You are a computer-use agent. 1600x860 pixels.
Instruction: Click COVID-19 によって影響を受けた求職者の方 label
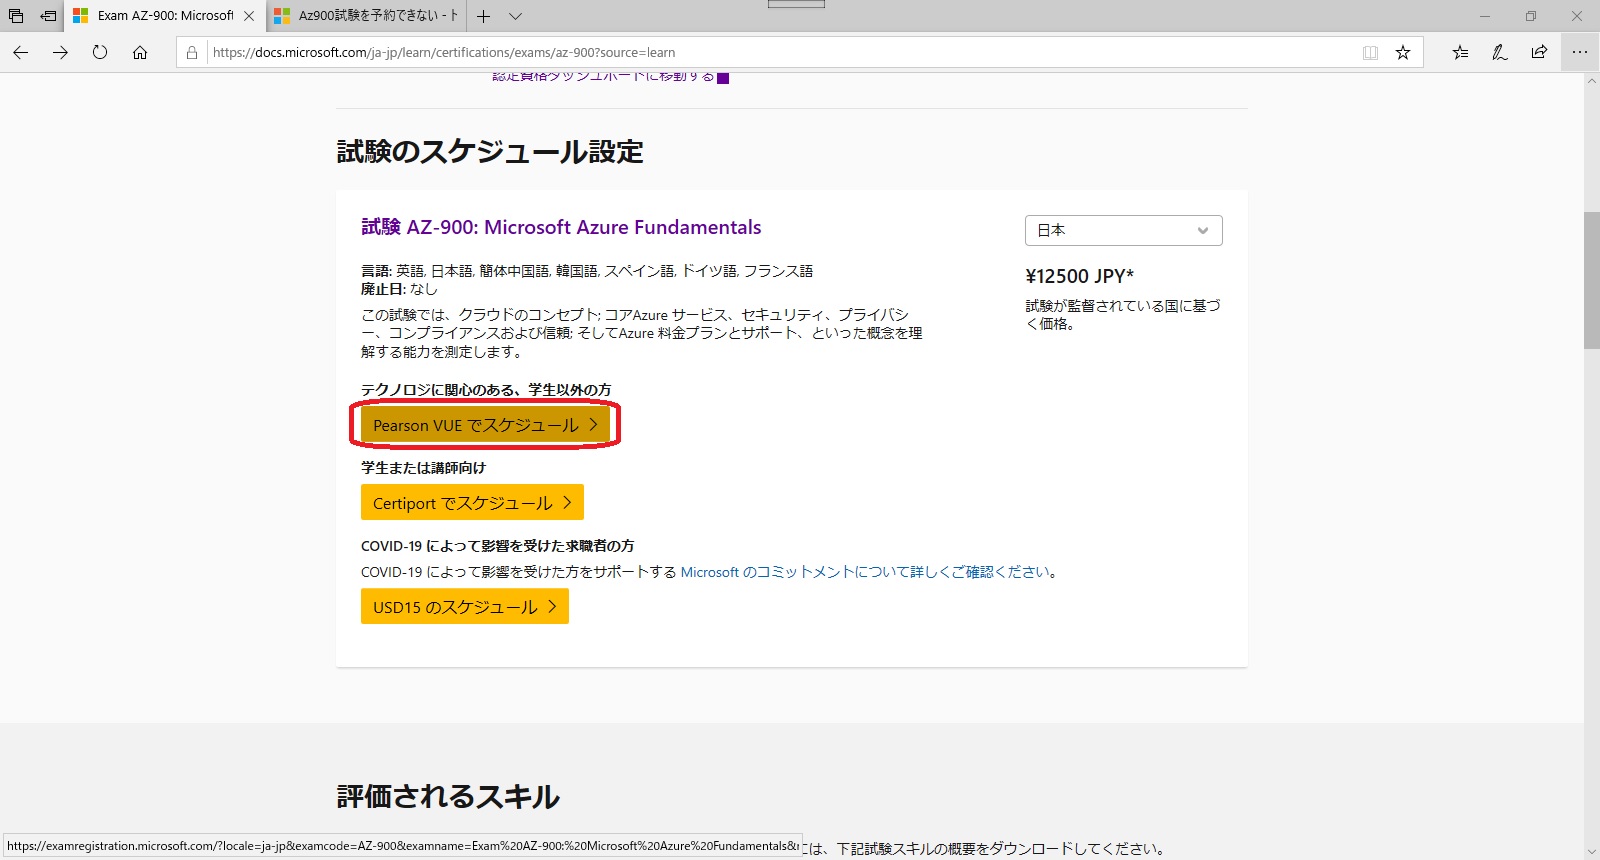[498, 546]
